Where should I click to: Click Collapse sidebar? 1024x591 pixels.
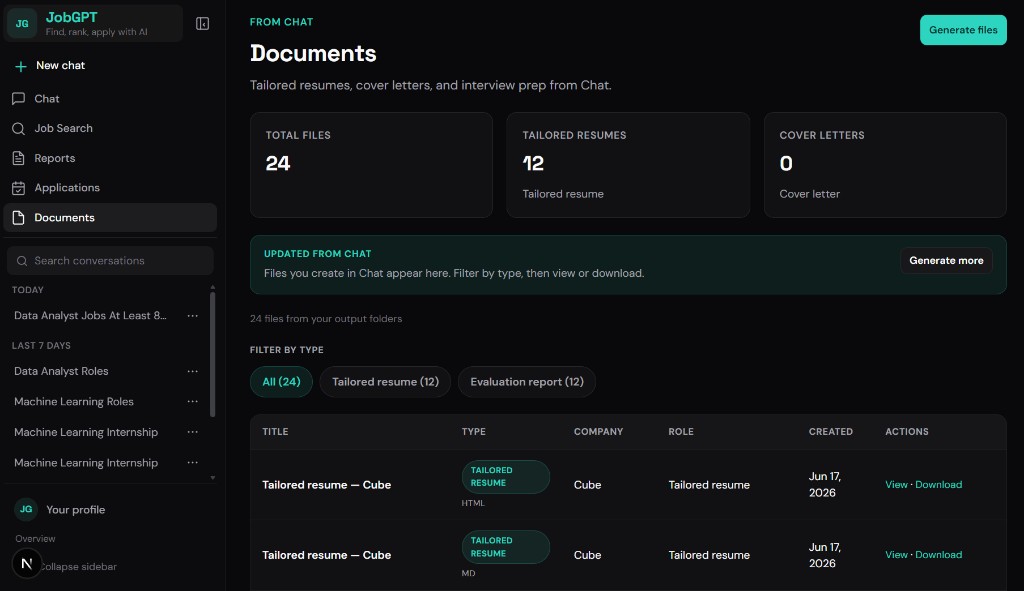click(x=78, y=567)
